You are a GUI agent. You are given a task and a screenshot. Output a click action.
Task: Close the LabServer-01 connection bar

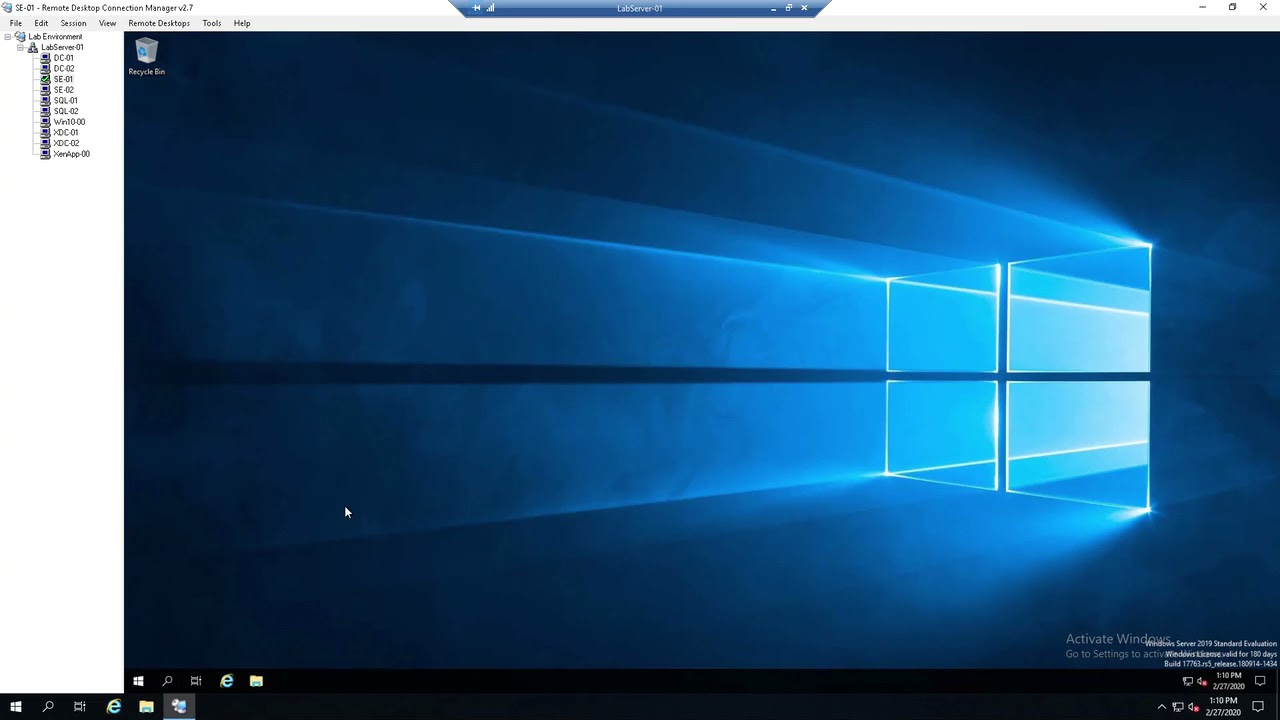tap(804, 8)
